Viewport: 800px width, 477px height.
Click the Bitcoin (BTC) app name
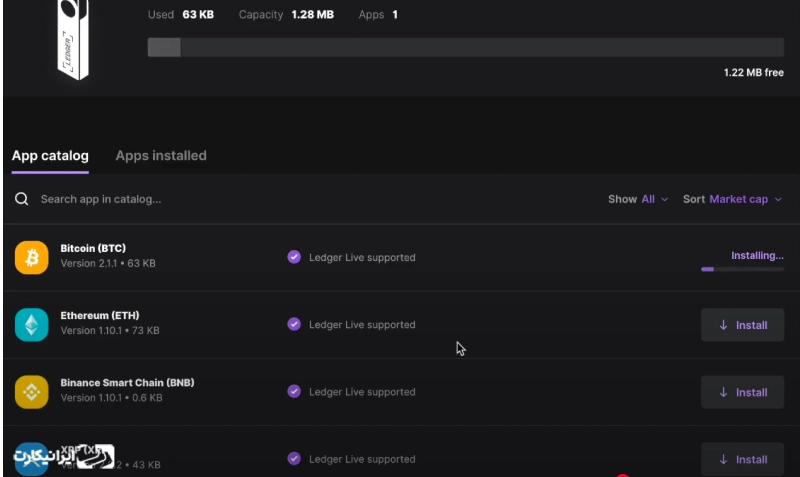pyautogui.click(x=93, y=248)
